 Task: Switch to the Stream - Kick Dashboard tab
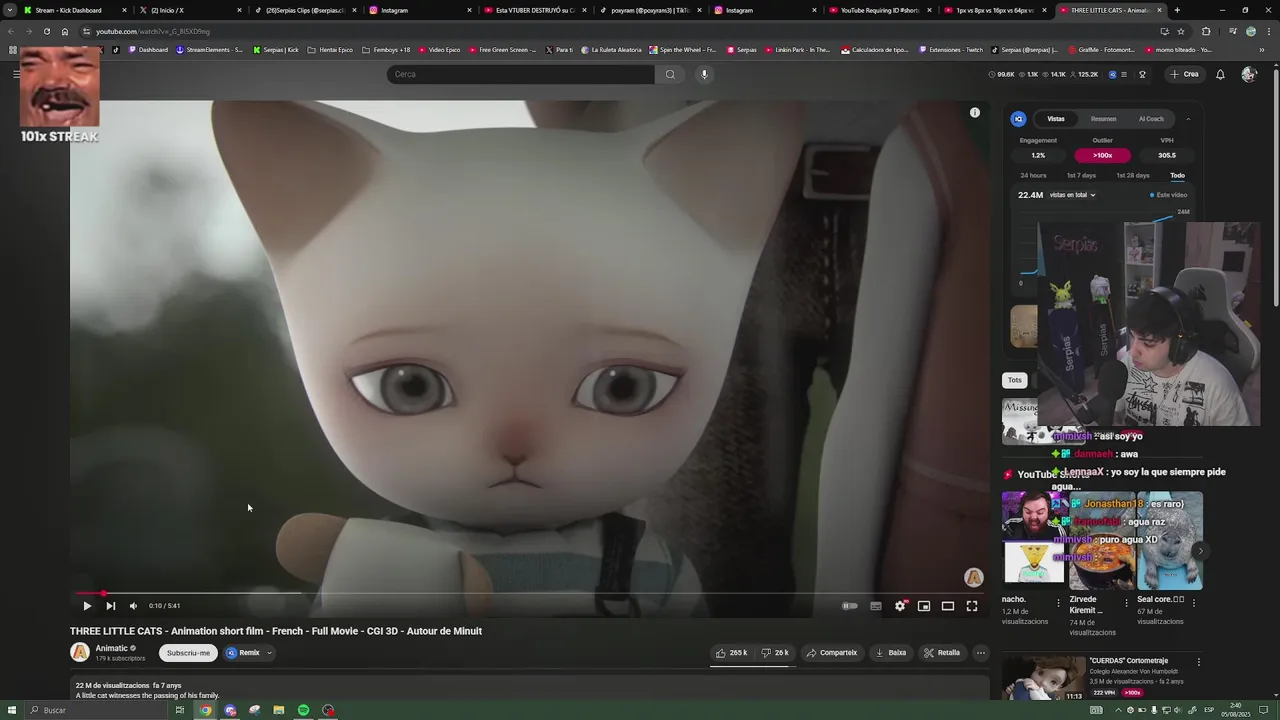pyautogui.click(x=75, y=10)
